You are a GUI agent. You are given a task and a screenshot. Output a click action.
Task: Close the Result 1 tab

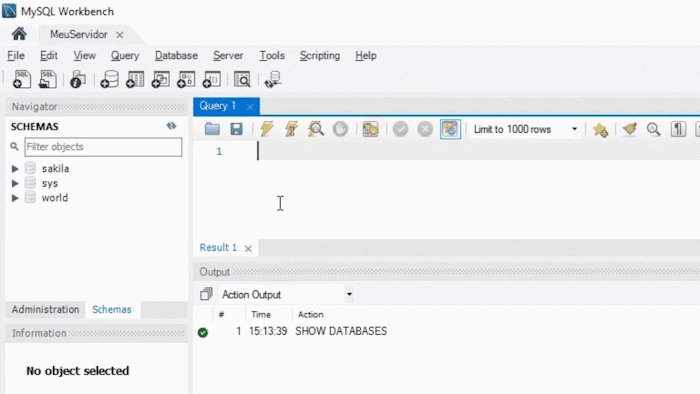[x=248, y=248]
